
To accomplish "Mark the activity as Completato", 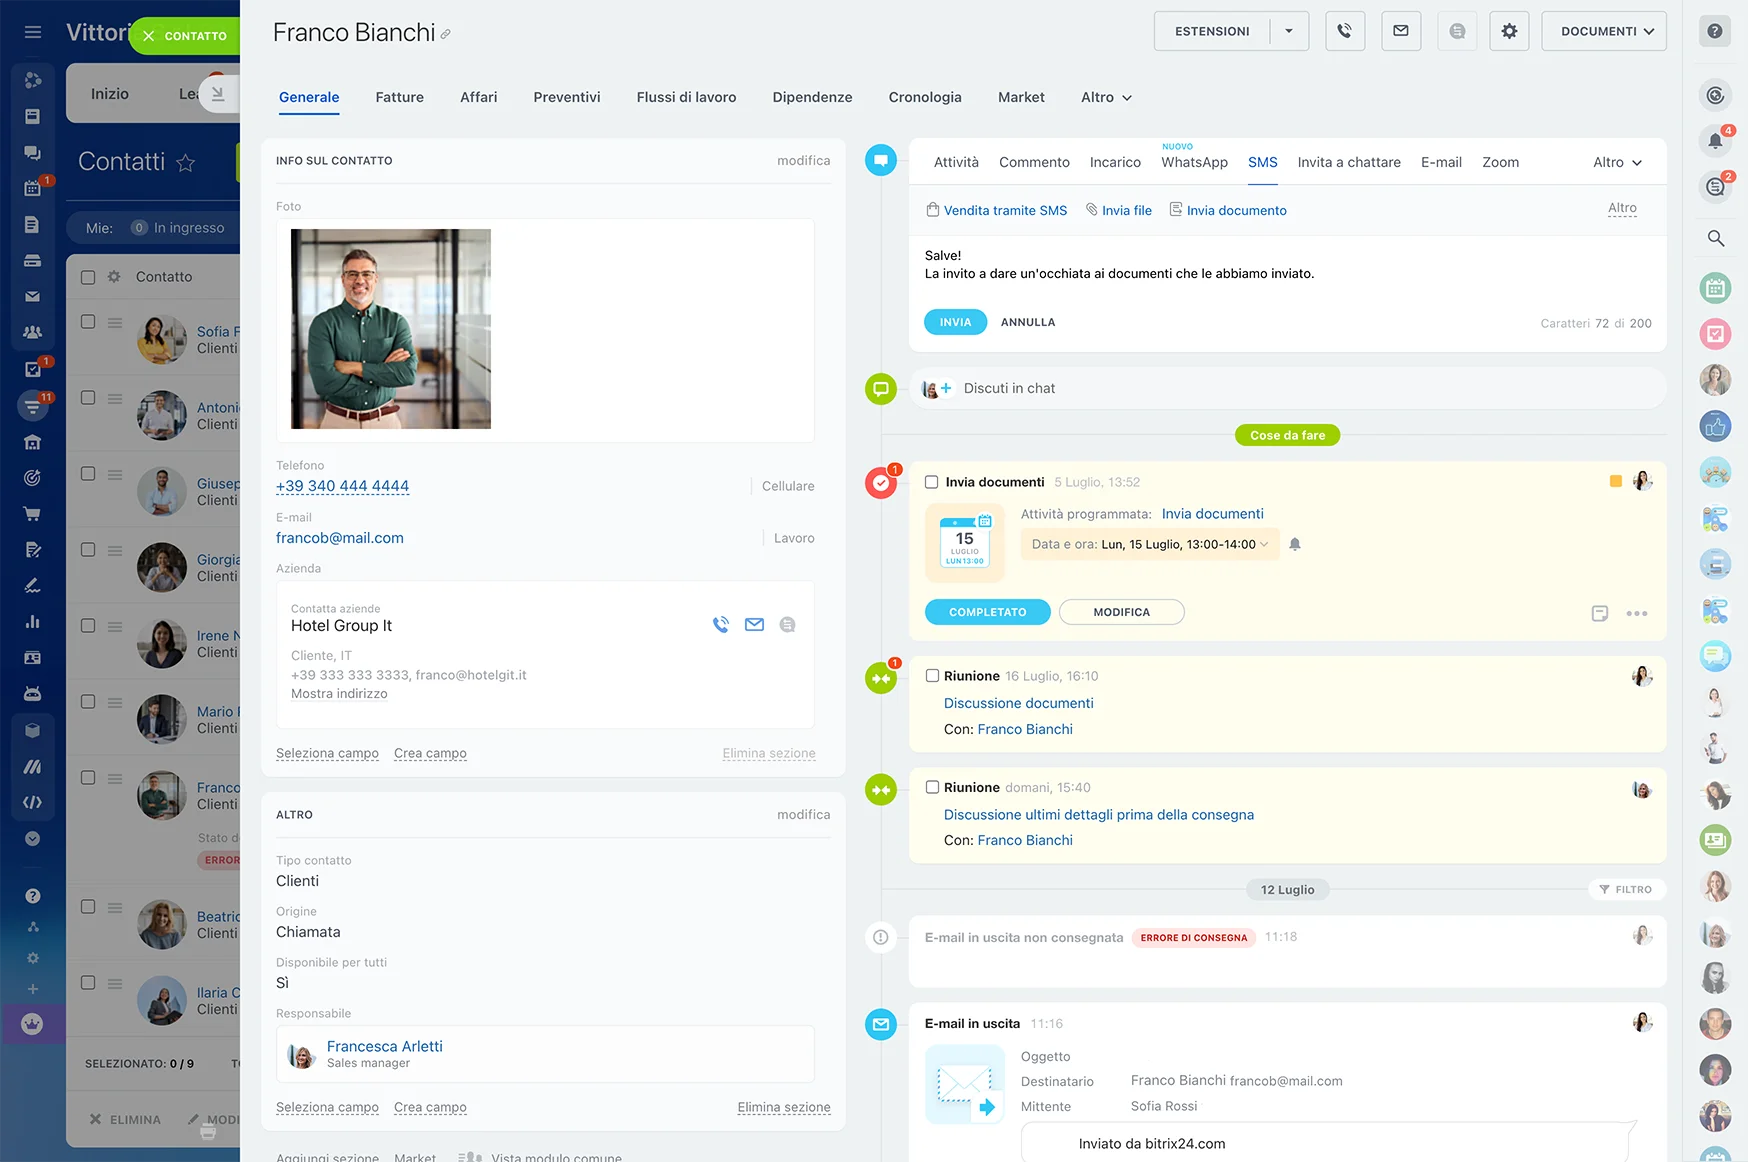I will [x=987, y=612].
